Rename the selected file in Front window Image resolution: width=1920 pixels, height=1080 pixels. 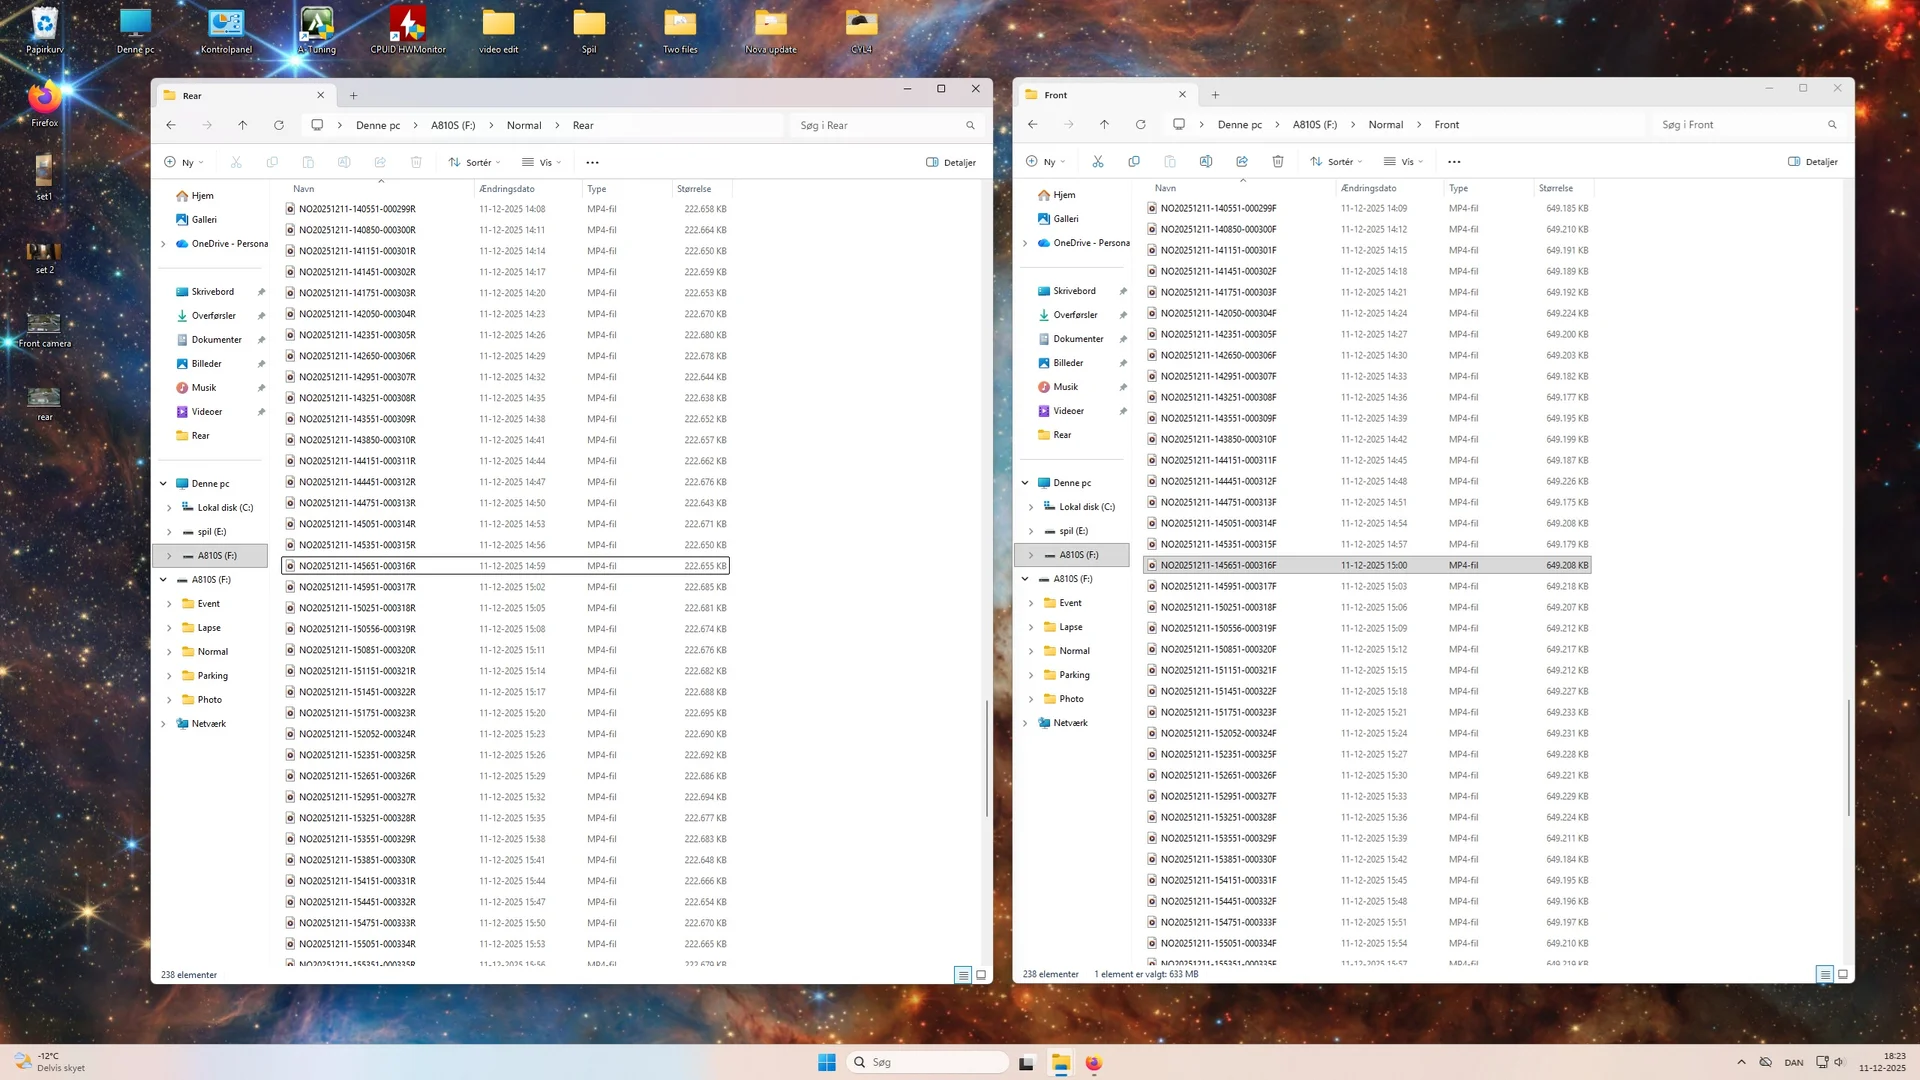point(1206,161)
